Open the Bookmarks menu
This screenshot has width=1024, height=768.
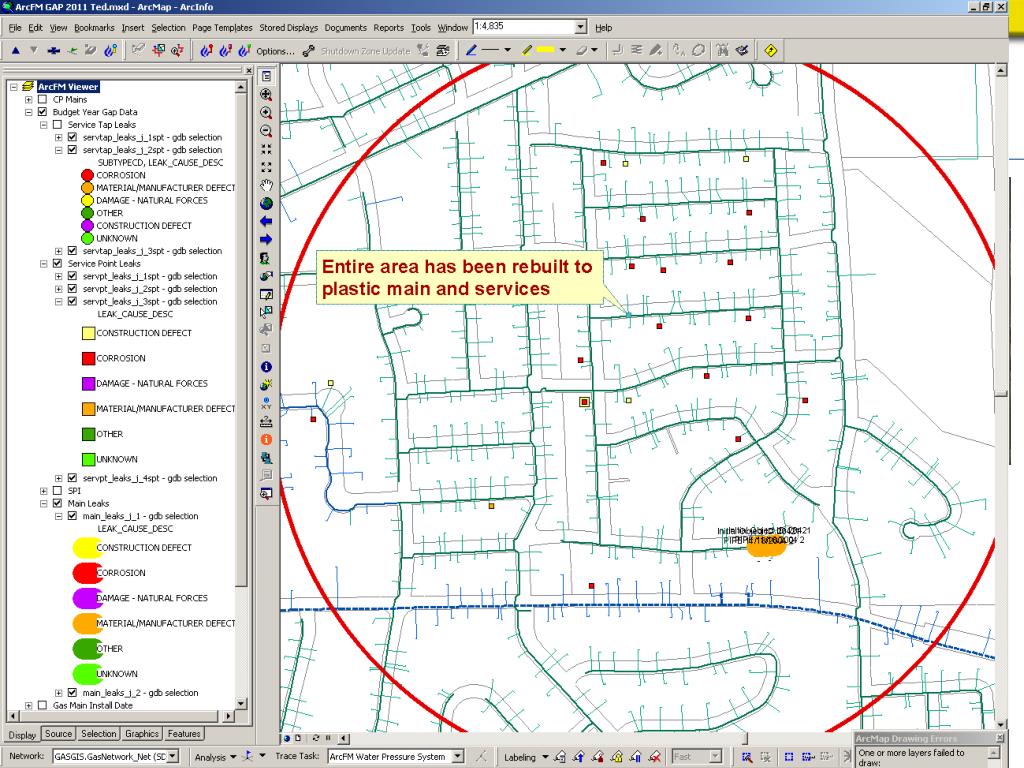coord(94,27)
